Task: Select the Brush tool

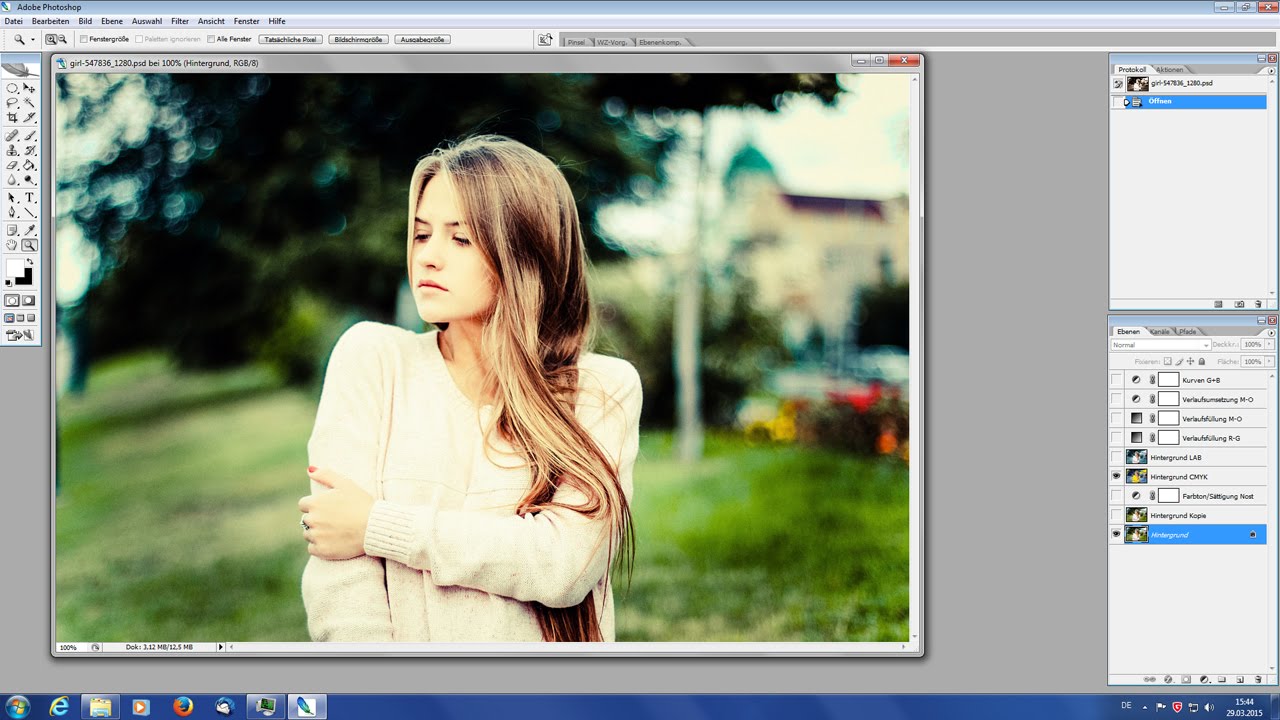Action: tap(29, 135)
